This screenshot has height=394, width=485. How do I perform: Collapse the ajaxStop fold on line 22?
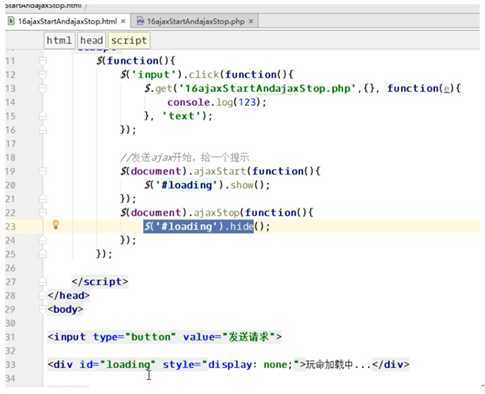[43, 213]
